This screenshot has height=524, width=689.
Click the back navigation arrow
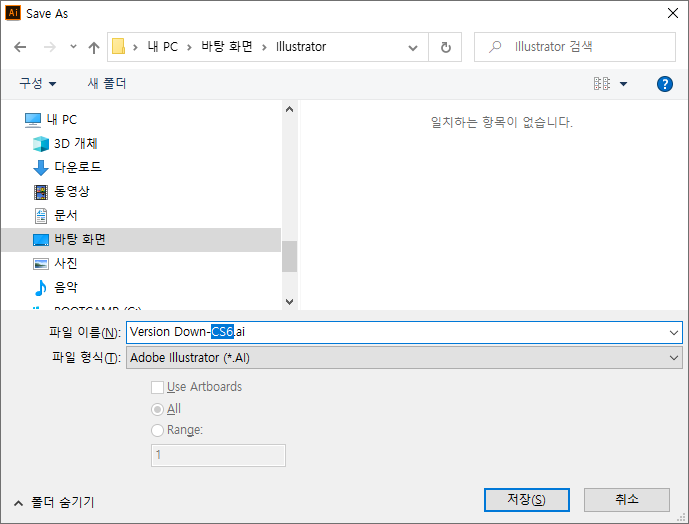click(x=22, y=47)
